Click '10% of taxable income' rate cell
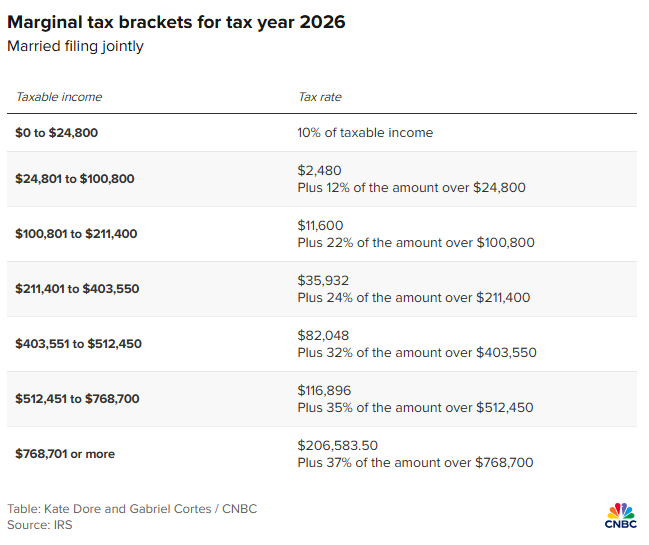The image size is (649, 545). (365, 132)
